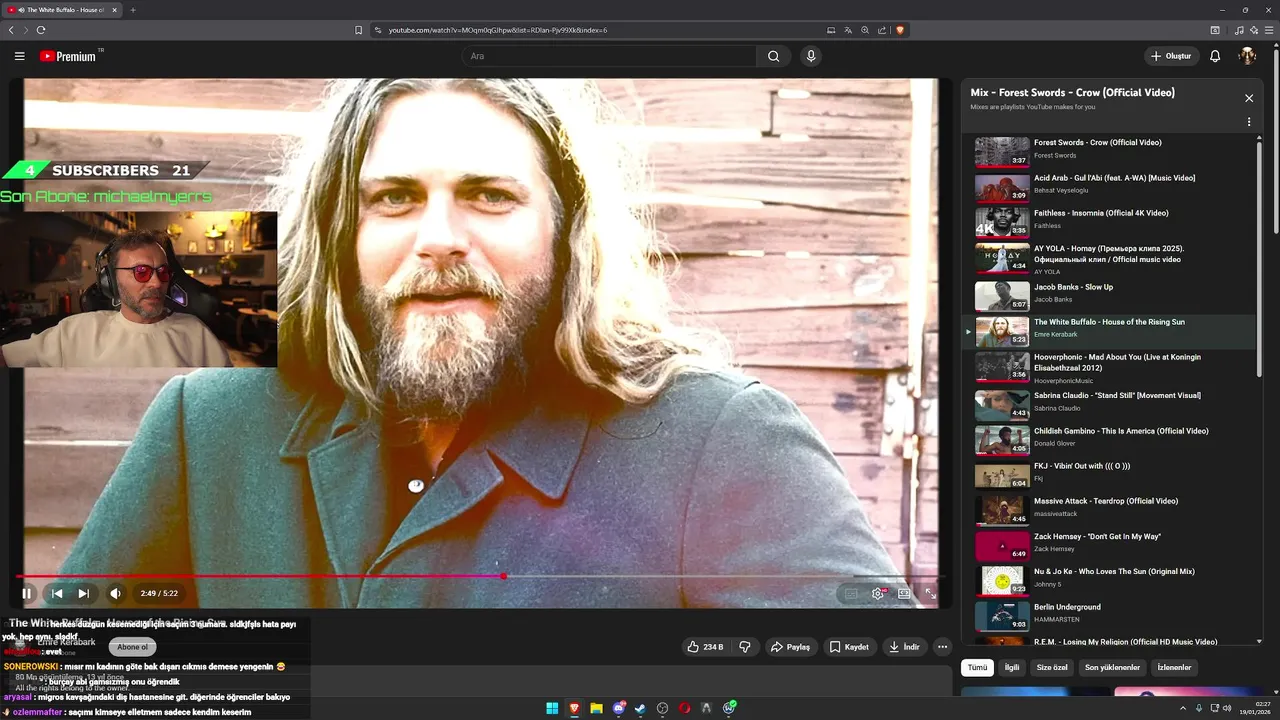
Task: Play Jacob Banks - Slow Up
Action: click(x=1110, y=295)
